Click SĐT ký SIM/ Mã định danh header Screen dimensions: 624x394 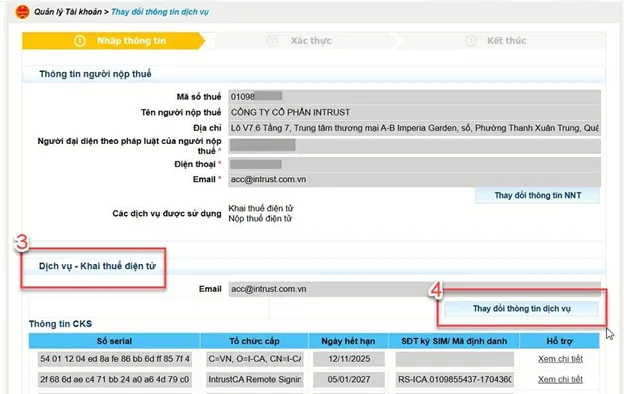pyautogui.click(x=454, y=341)
